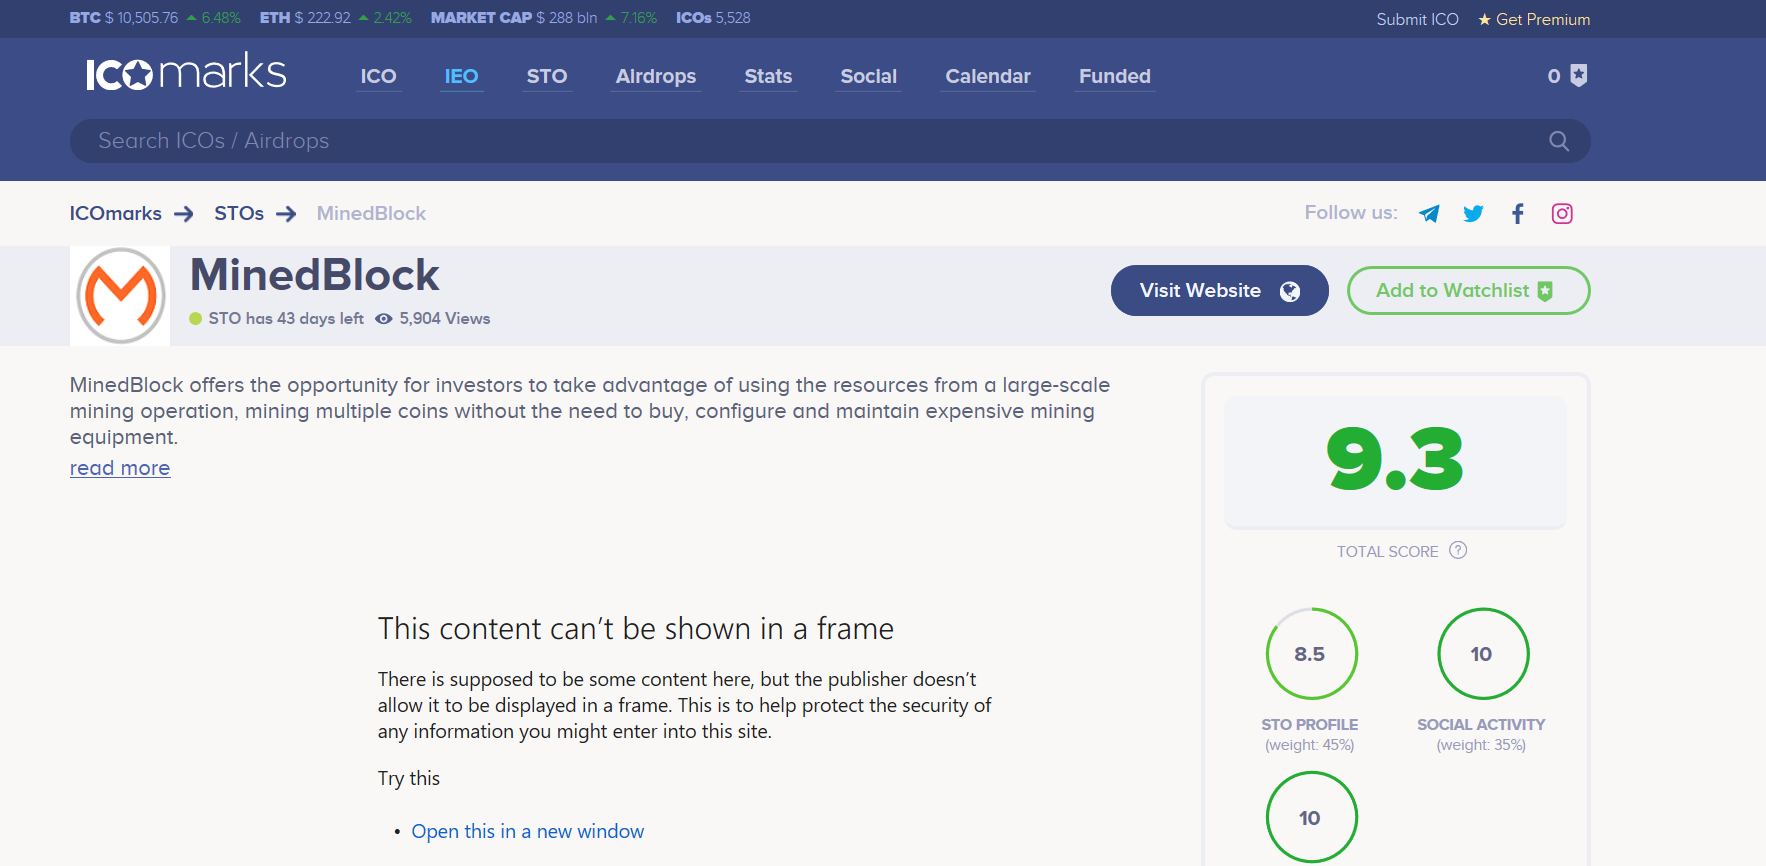Open the Funded menu item
The image size is (1766, 866).
click(1115, 76)
